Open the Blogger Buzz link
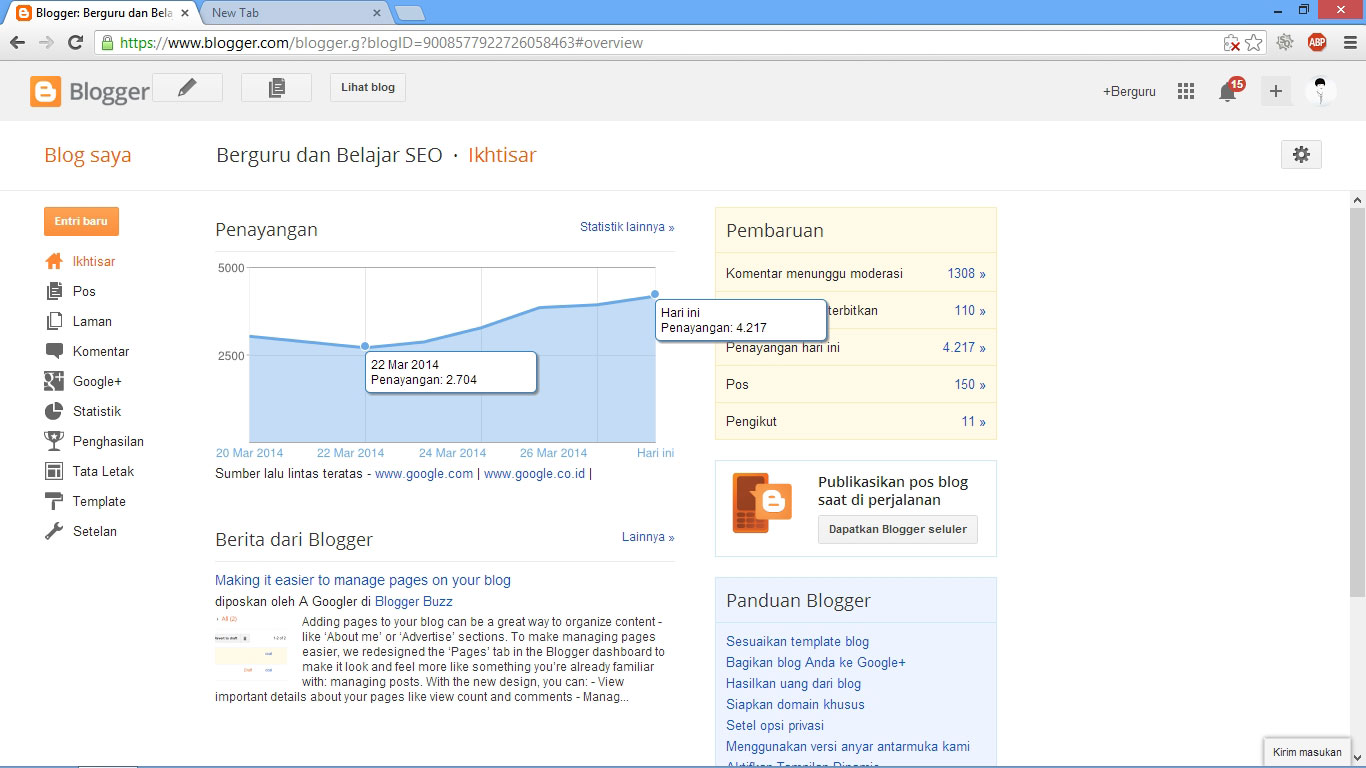 [x=414, y=602]
